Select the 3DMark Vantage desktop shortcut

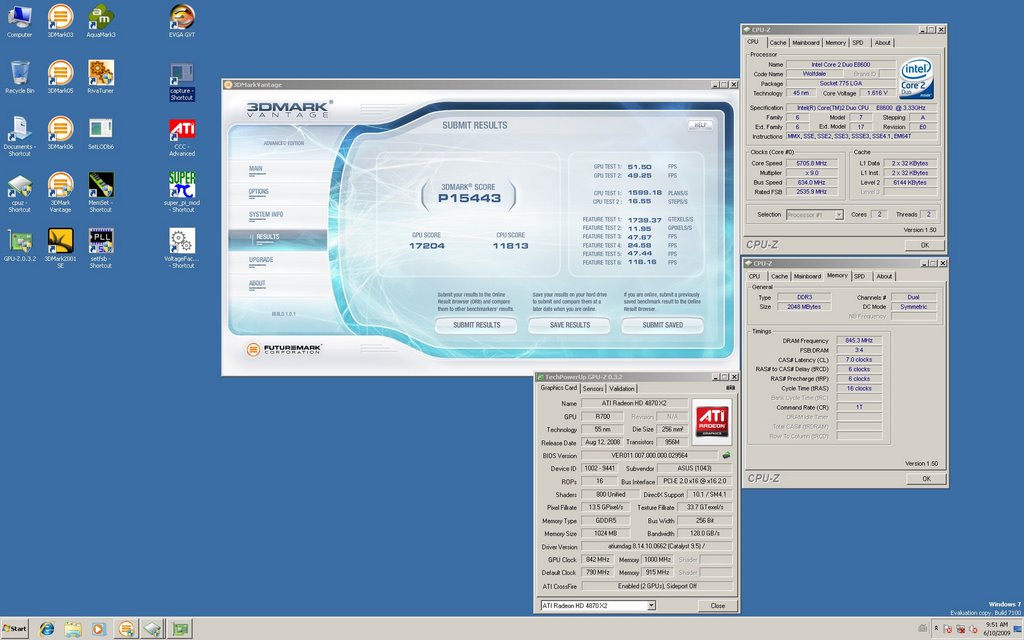(60, 193)
